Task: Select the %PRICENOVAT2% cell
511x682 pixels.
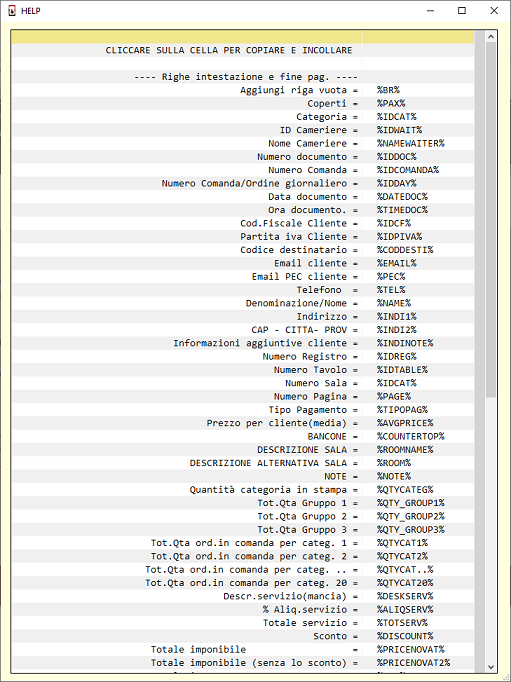Action: click(418, 663)
